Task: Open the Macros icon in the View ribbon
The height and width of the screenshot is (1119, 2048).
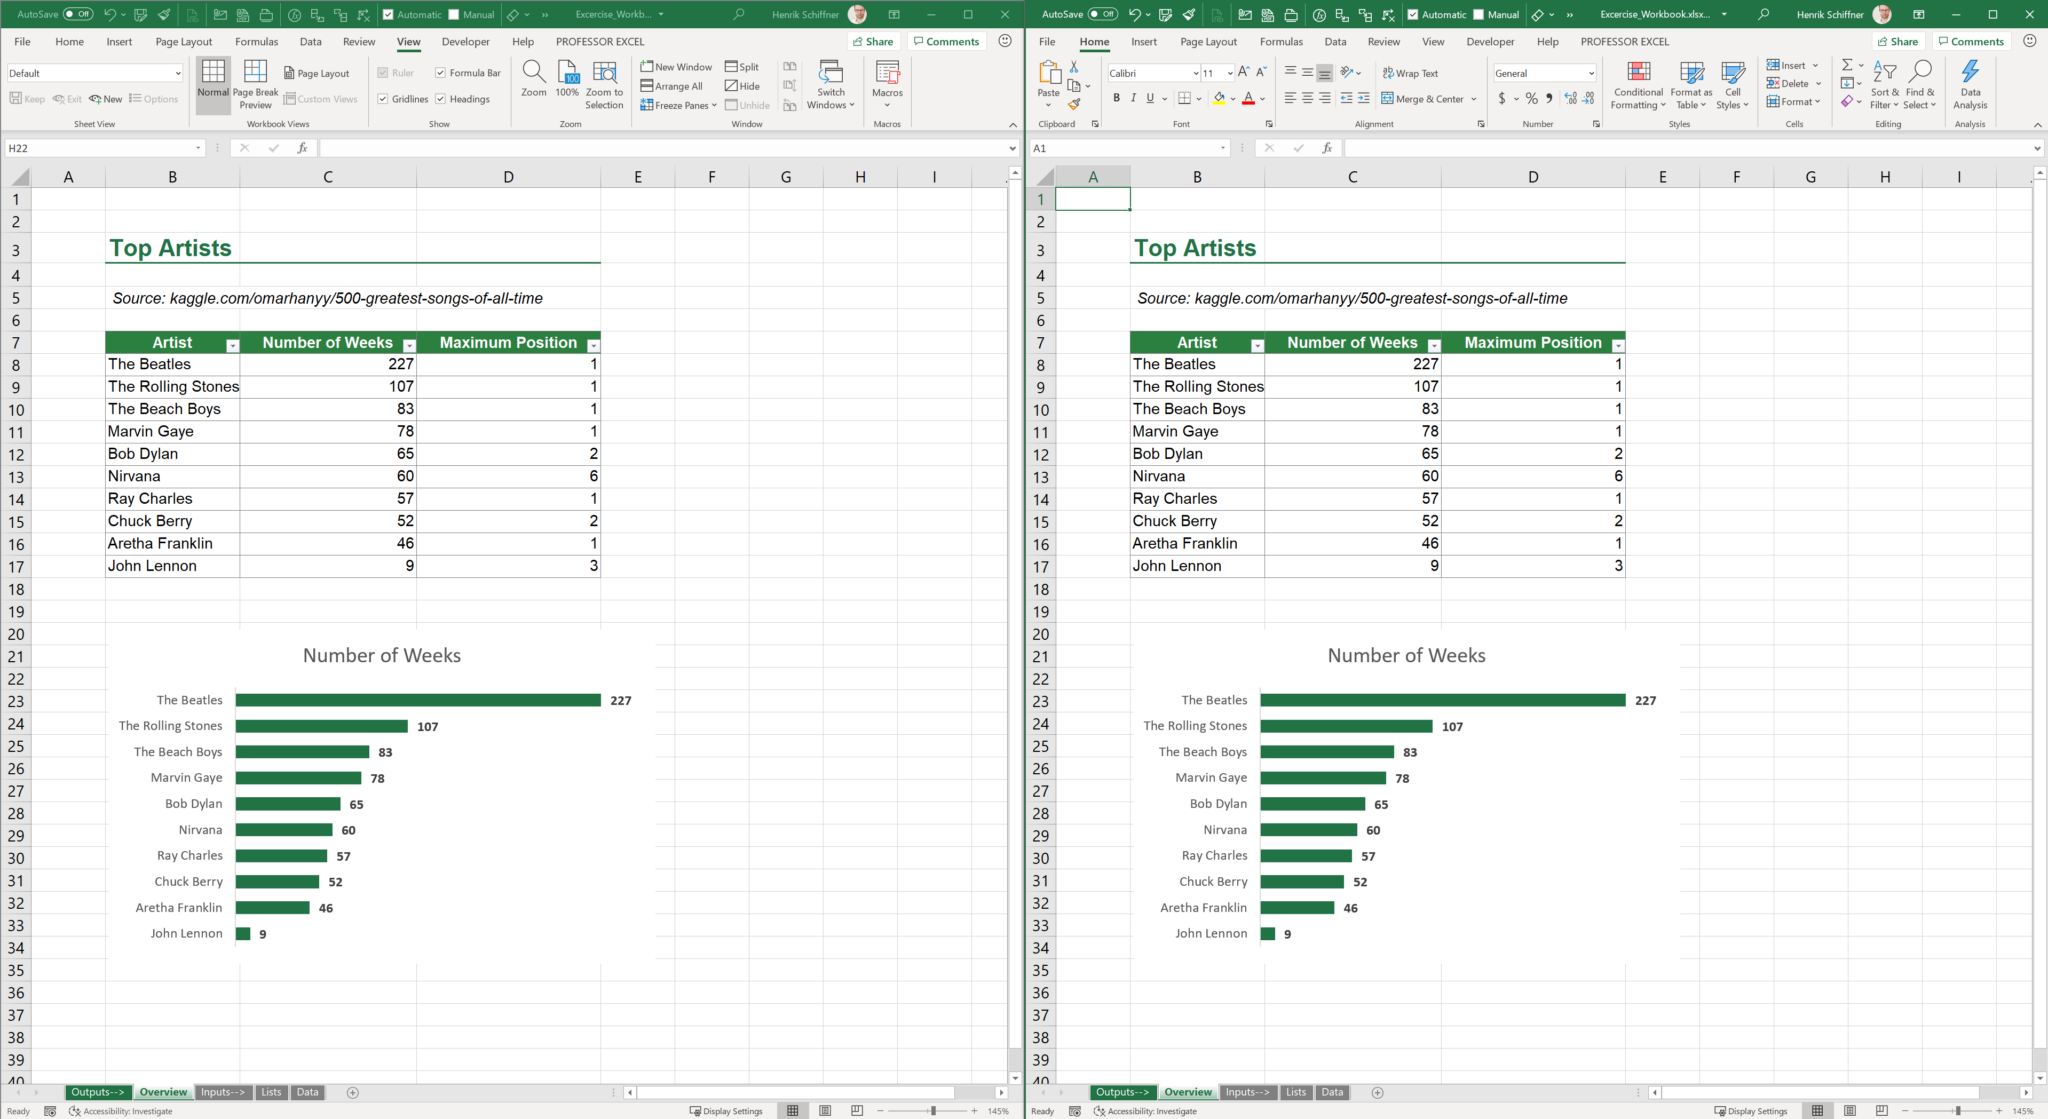Action: point(887,80)
